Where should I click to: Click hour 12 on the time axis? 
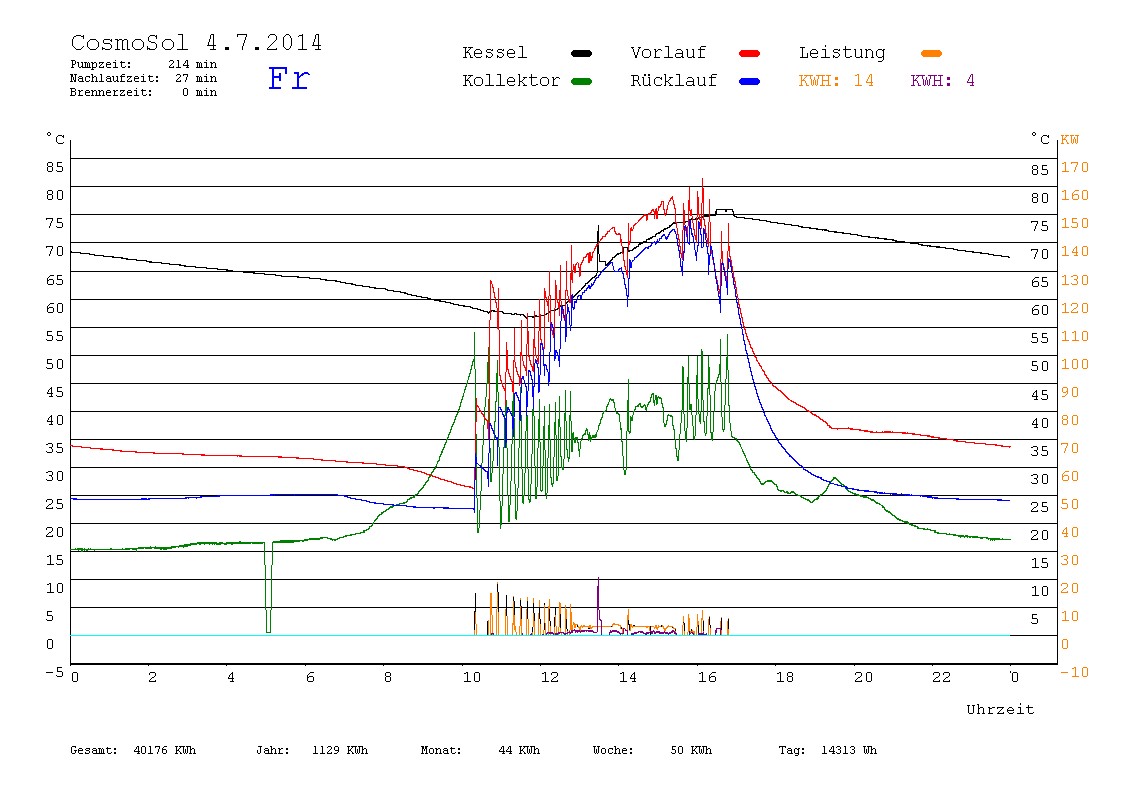(550, 677)
